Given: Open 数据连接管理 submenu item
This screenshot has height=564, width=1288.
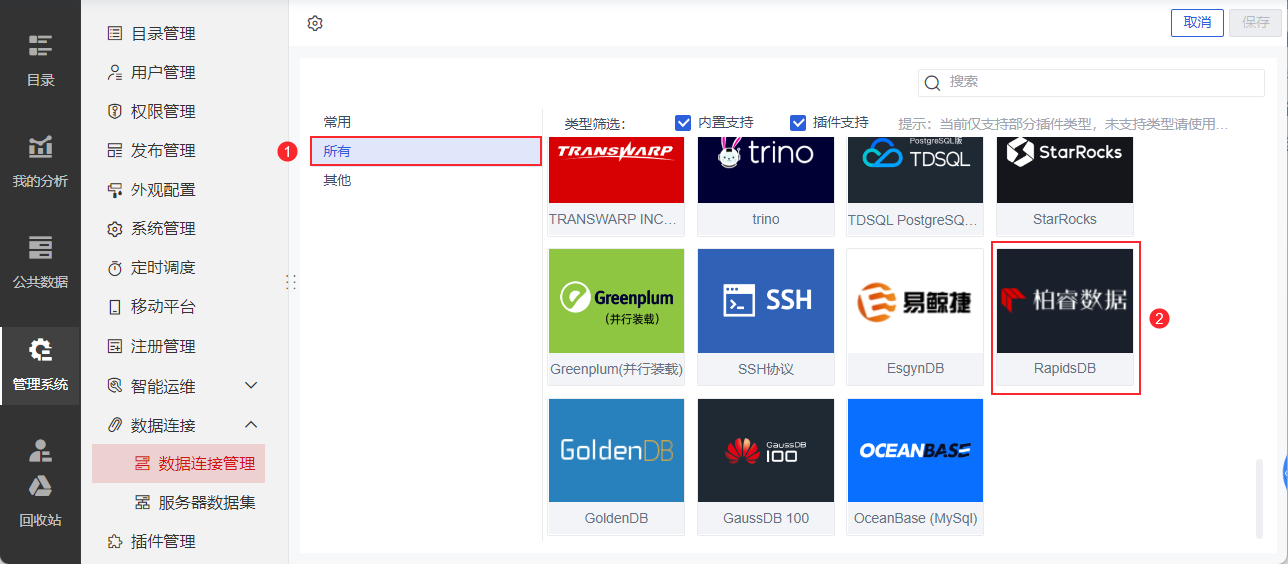Looking at the screenshot, I should pos(178,464).
